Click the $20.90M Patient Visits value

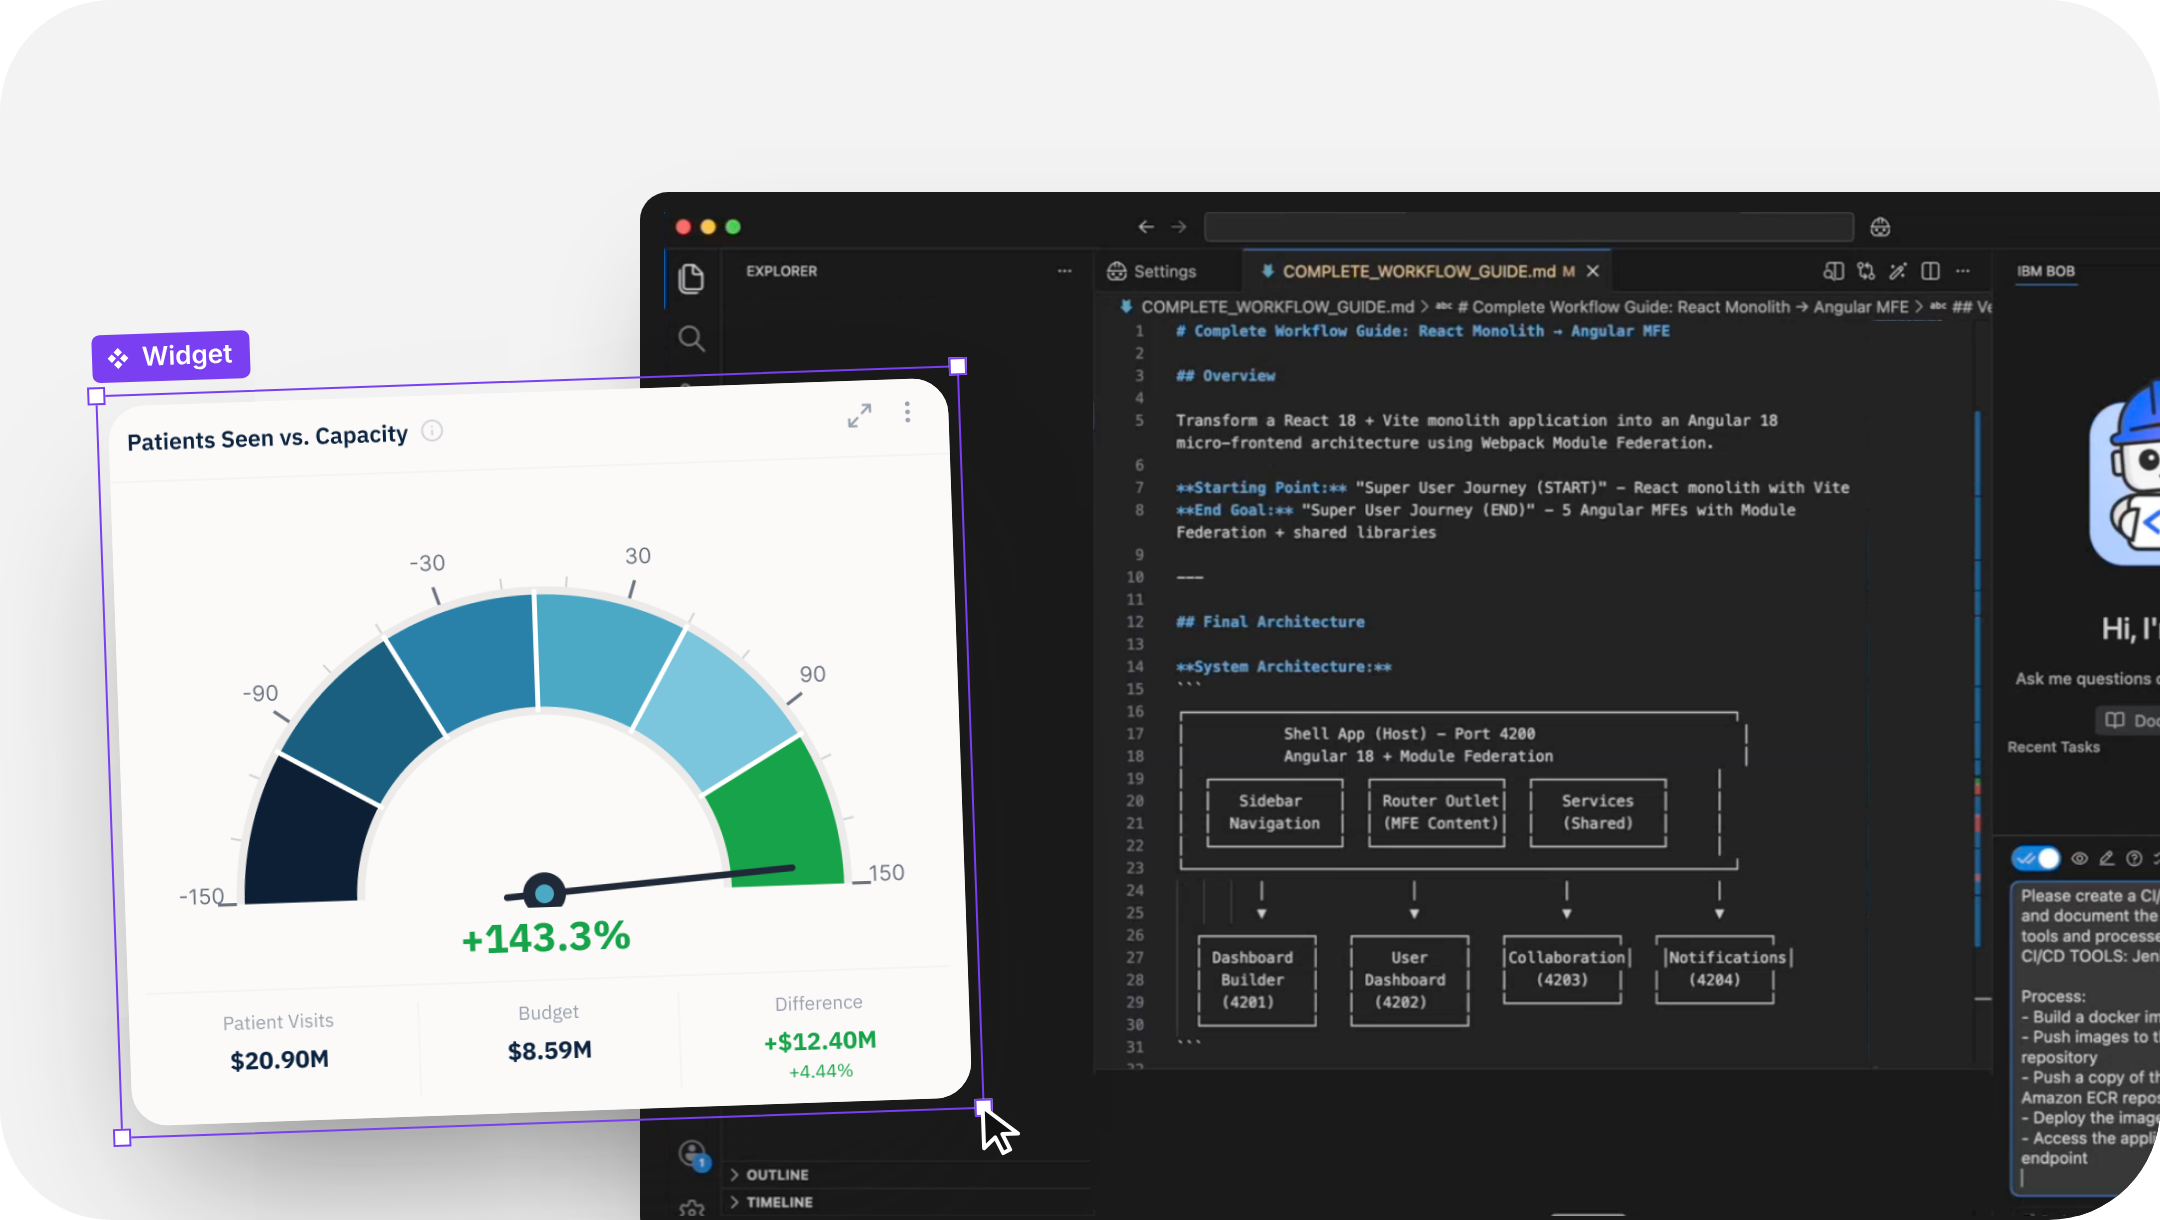click(279, 1060)
